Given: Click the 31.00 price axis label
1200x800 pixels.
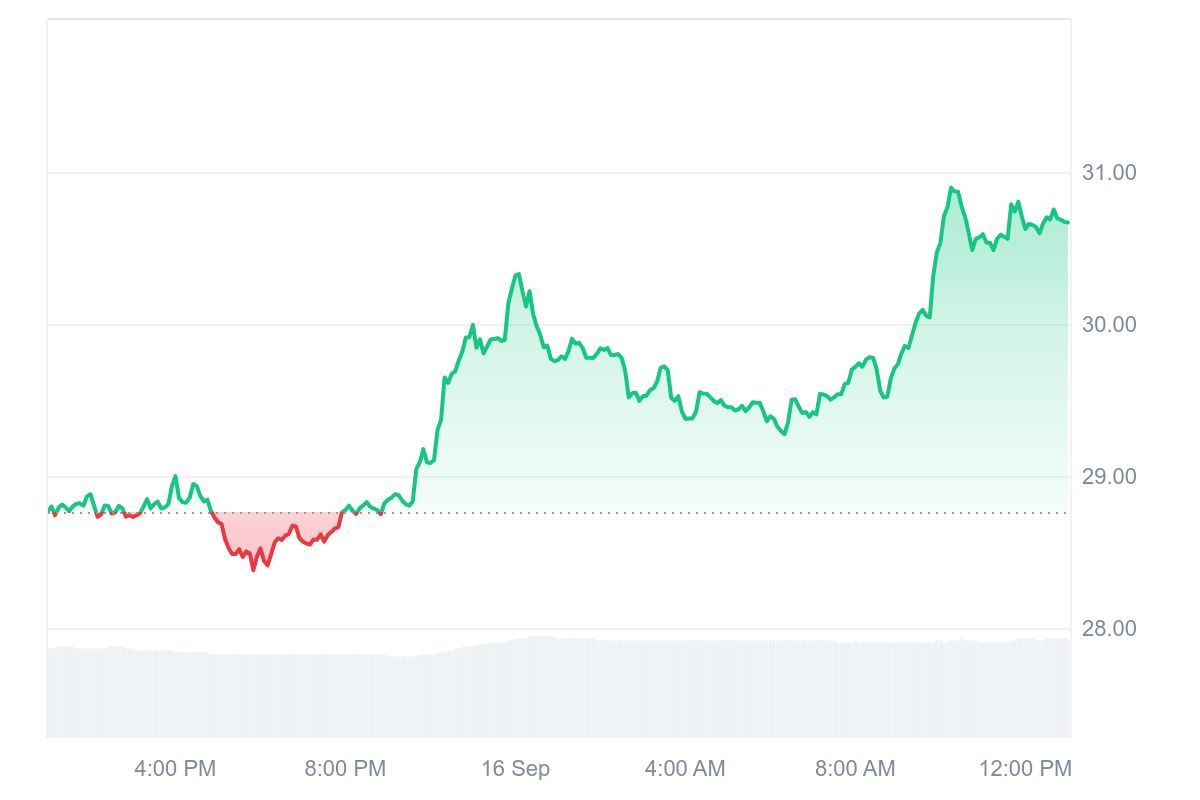Looking at the screenshot, I should point(1109,173).
